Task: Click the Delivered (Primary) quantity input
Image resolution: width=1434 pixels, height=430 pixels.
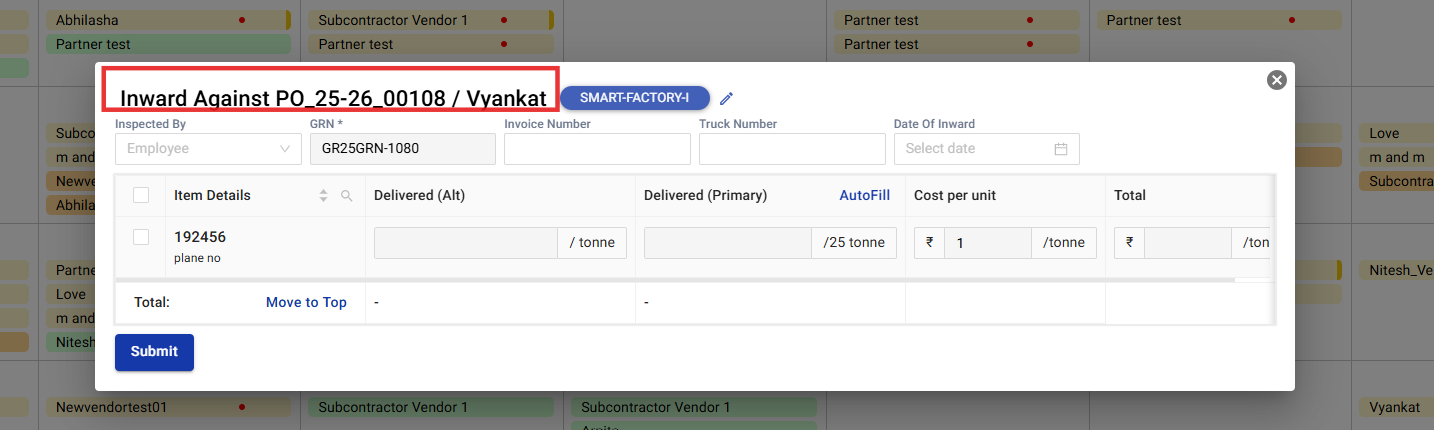Action: [728, 243]
